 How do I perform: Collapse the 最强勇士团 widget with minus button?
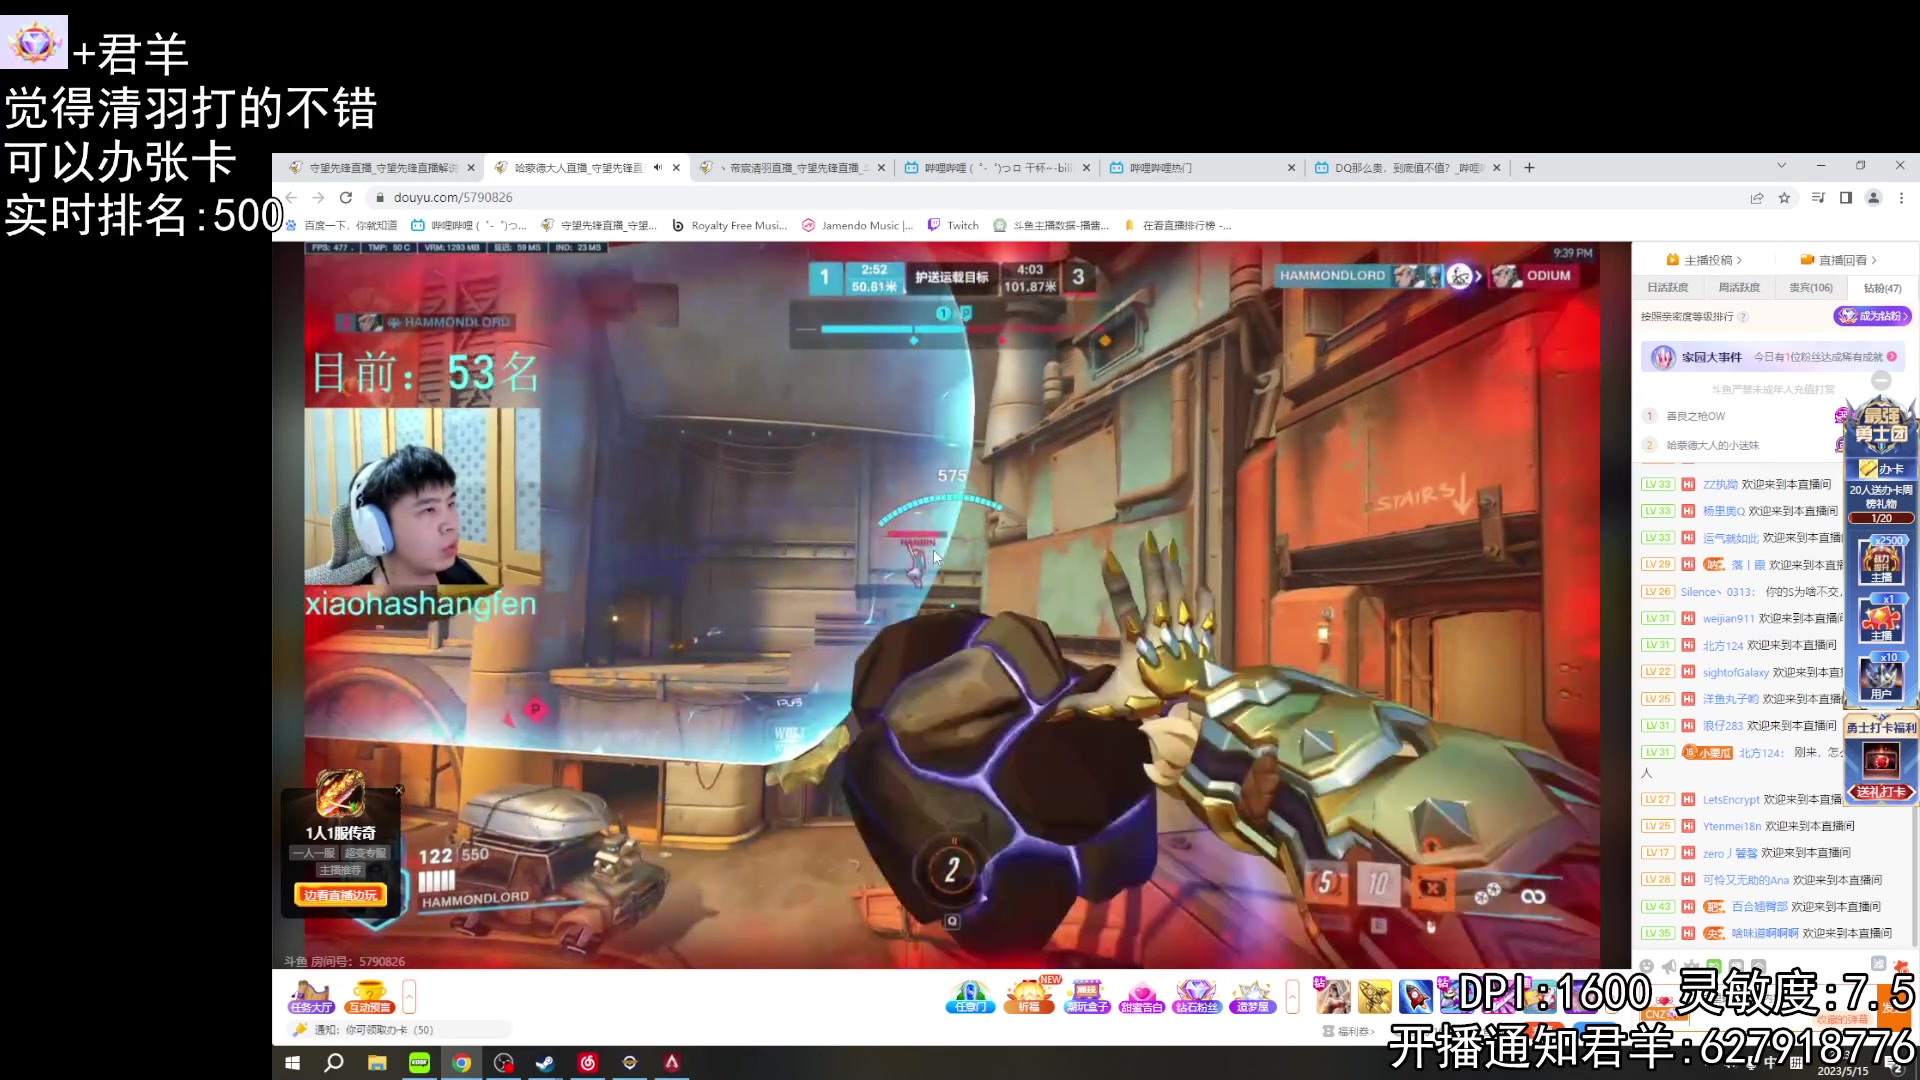pyautogui.click(x=1881, y=380)
